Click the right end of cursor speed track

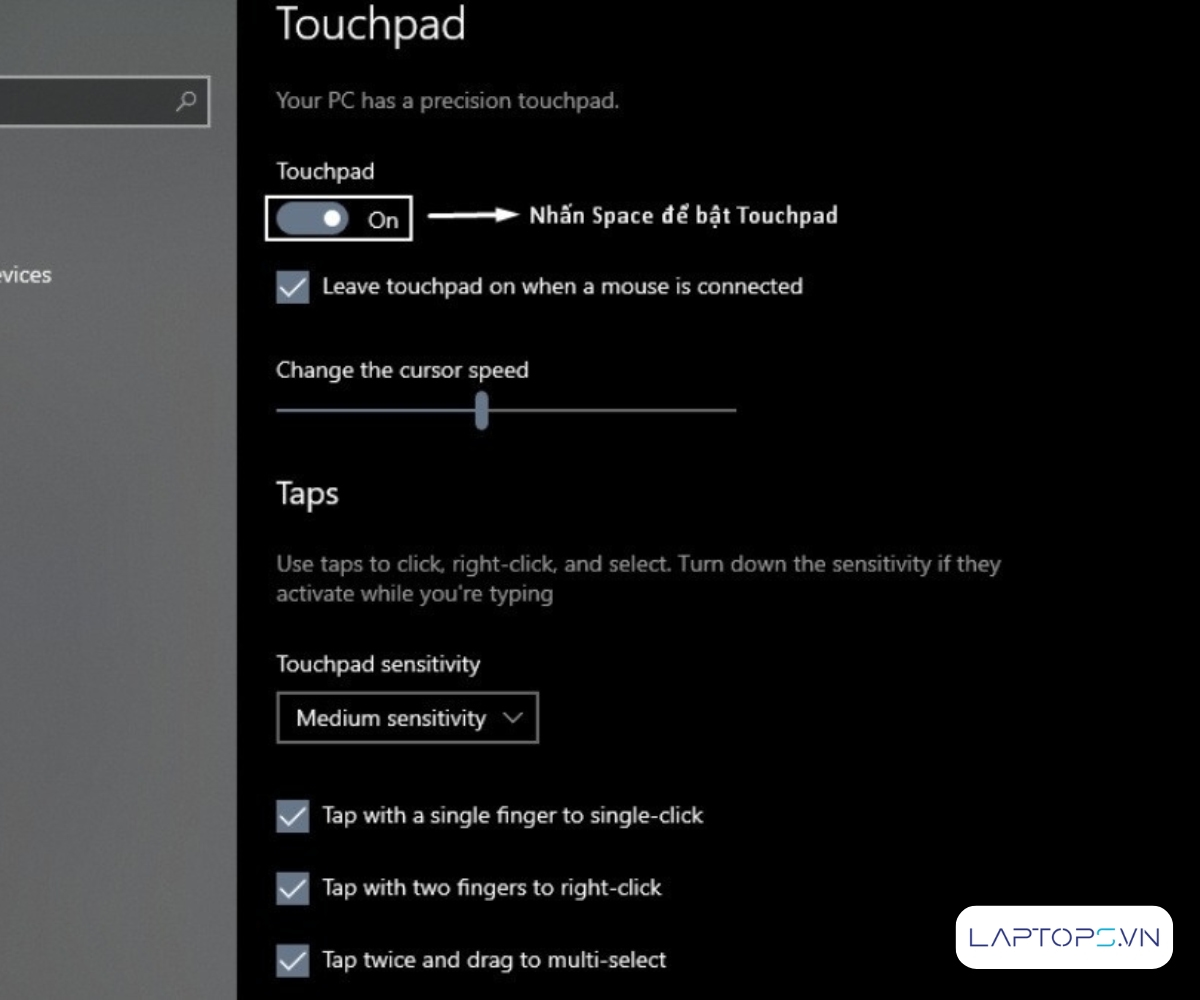click(731, 409)
